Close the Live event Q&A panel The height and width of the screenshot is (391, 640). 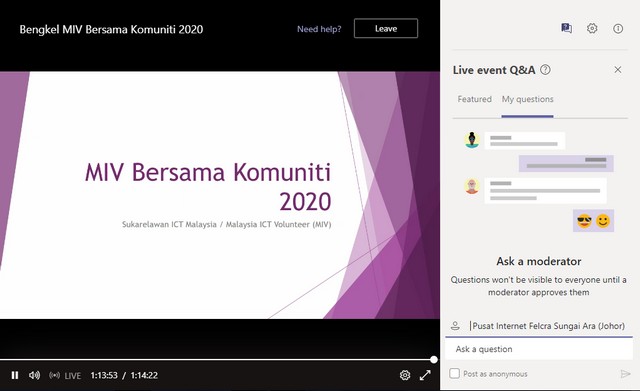pos(618,70)
